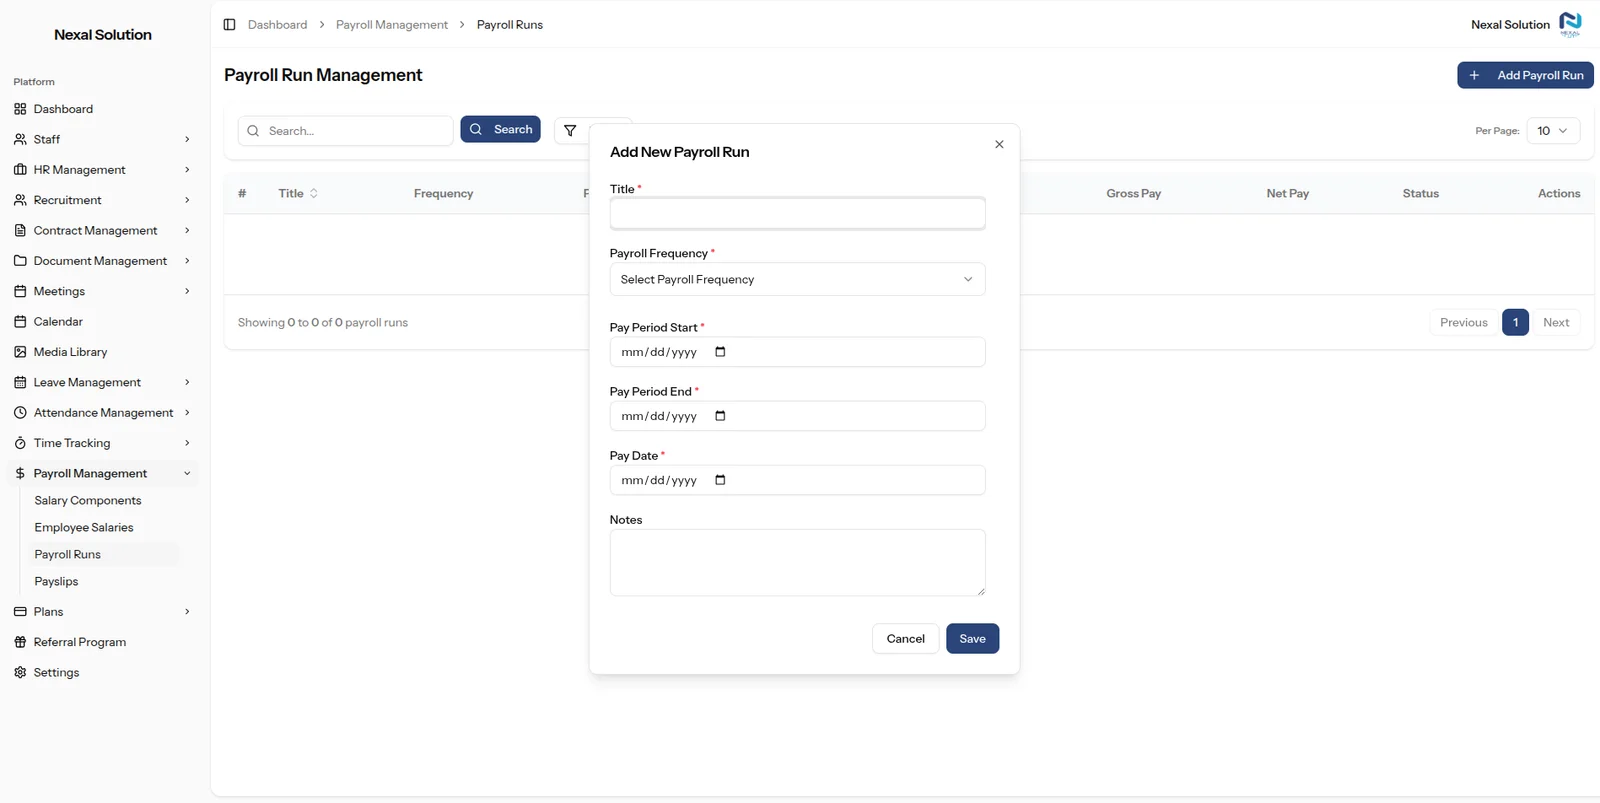Focus the Search text box
The height and width of the screenshot is (803, 1600).
[345, 131]
